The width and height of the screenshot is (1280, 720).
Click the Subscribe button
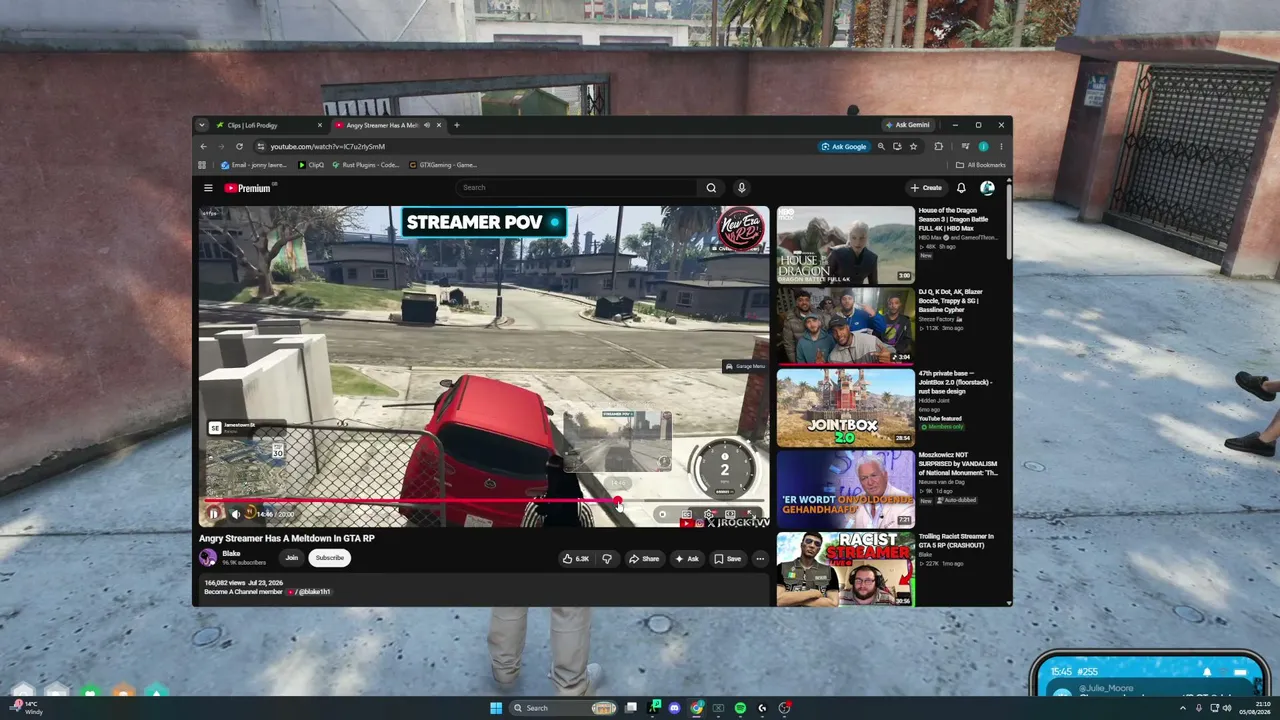pos(329,558)
